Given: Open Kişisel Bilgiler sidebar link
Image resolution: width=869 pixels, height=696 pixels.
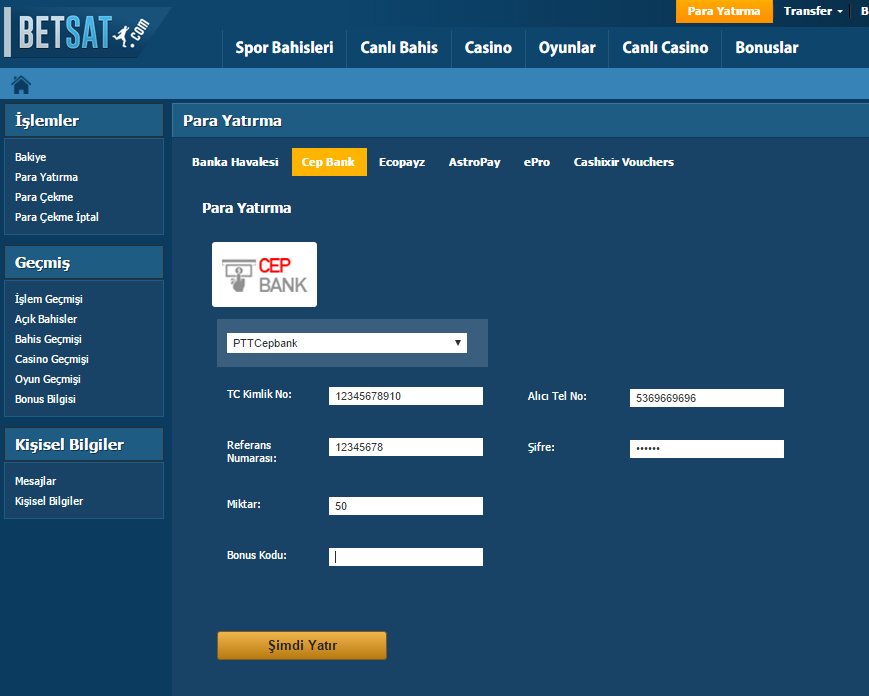Looking at the screenshot, I should click(x=49, y=501).
